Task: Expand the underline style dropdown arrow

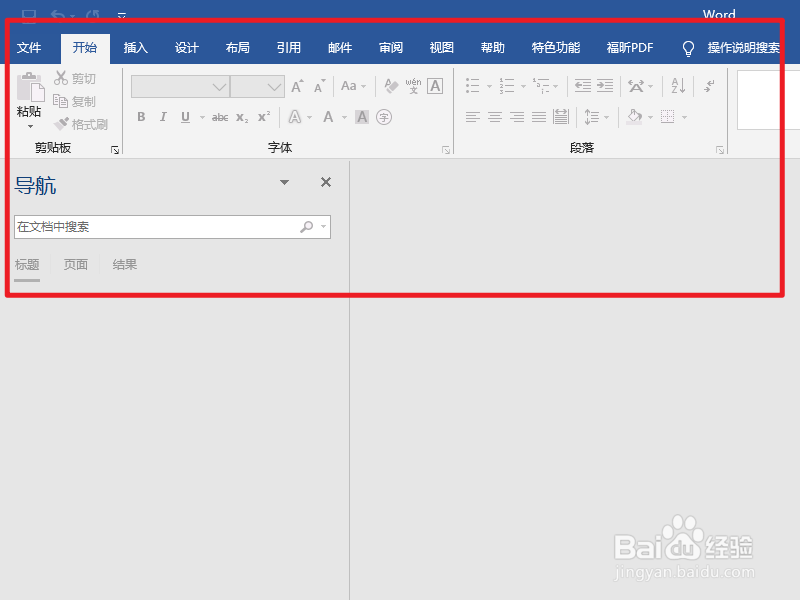Action: pyautogui.click(x=202, y=118)
